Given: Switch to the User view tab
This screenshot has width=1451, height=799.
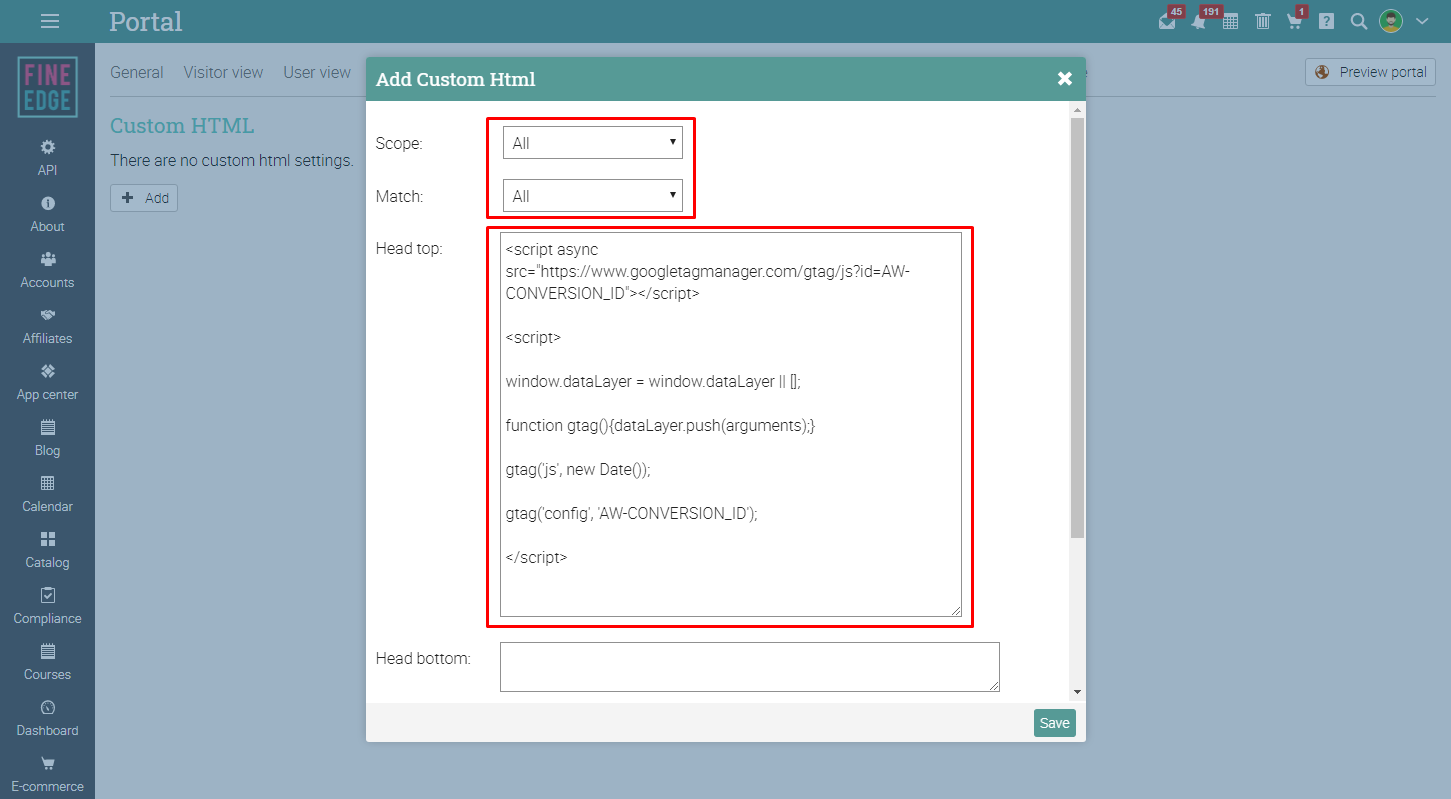Looking at the screenshot, I should coord(317,72).
